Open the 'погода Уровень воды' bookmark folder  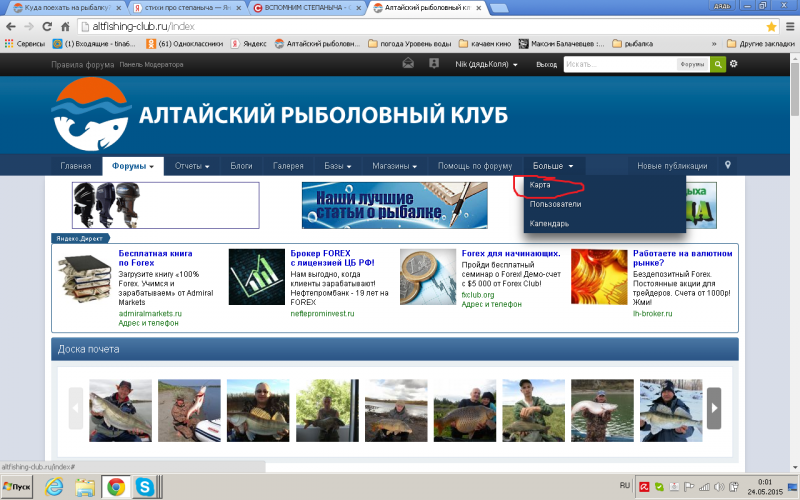[x=410, y=44]
